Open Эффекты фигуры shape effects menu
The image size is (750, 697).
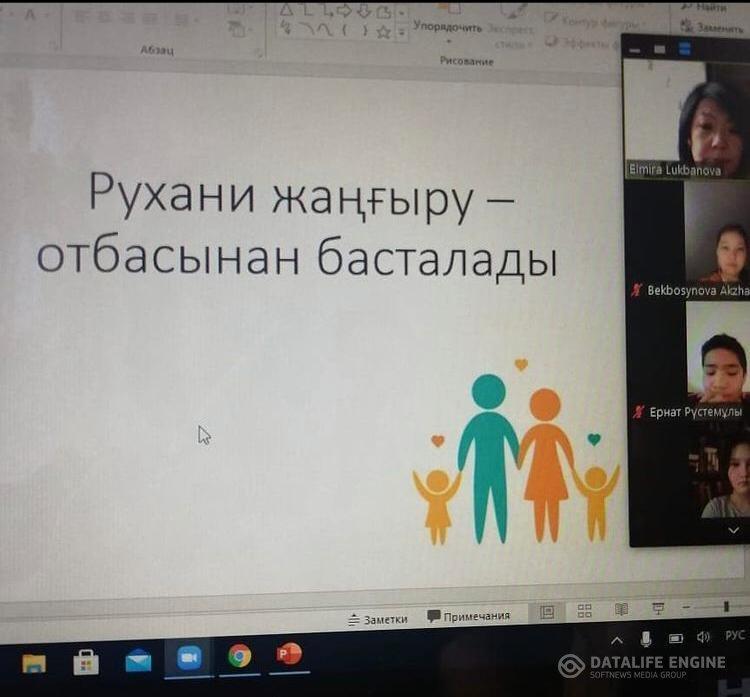coord(584,43)
